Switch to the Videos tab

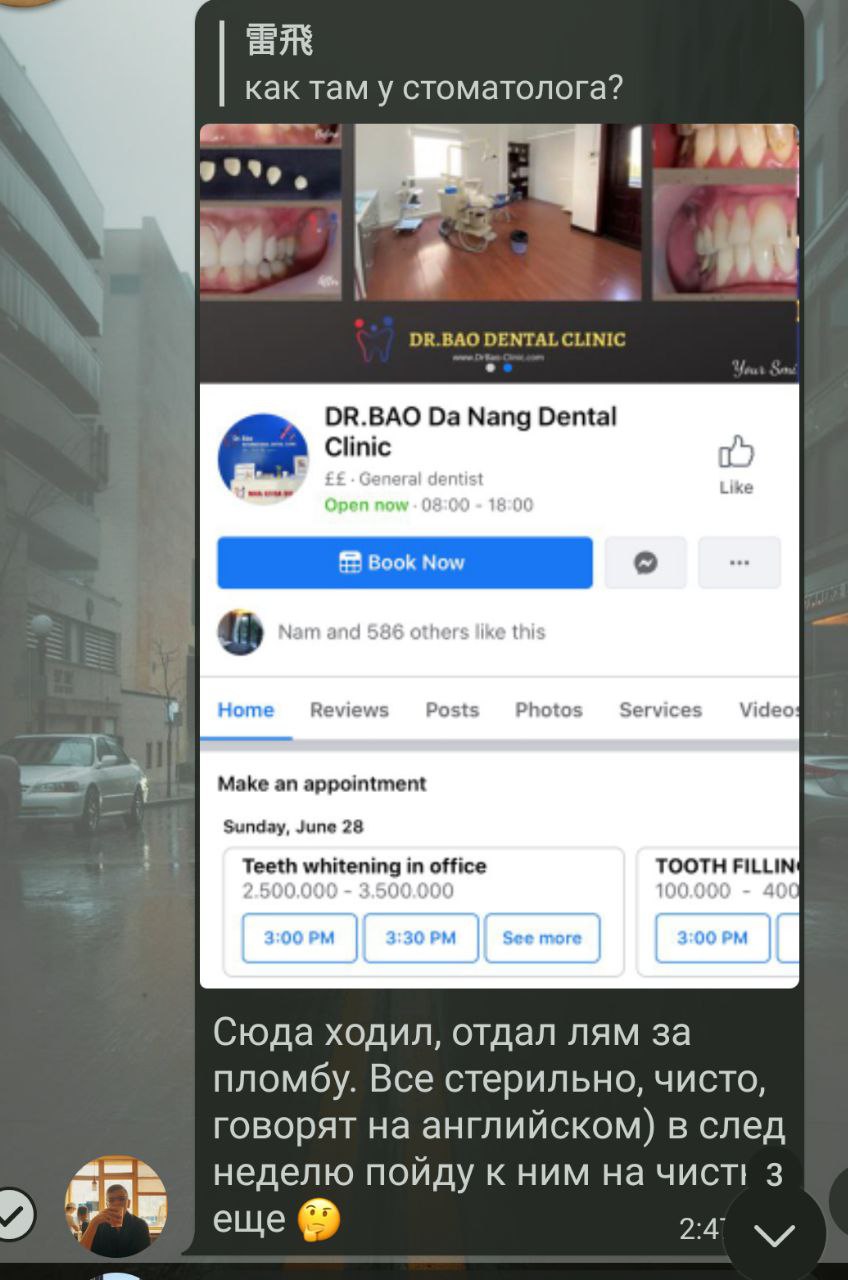click(x=768, y=710)
